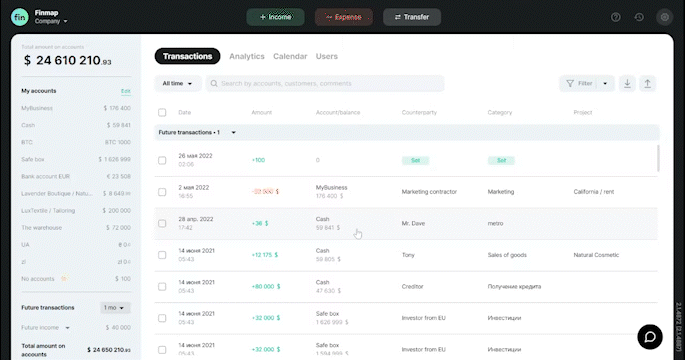Click the Account/balance column header
685x360 pixels.
(x=338, y=112)
